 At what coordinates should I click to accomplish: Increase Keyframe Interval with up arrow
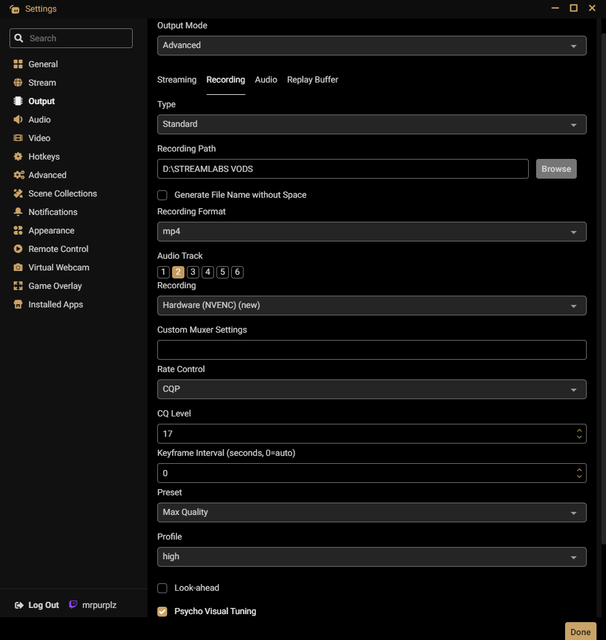pos(579,470)
